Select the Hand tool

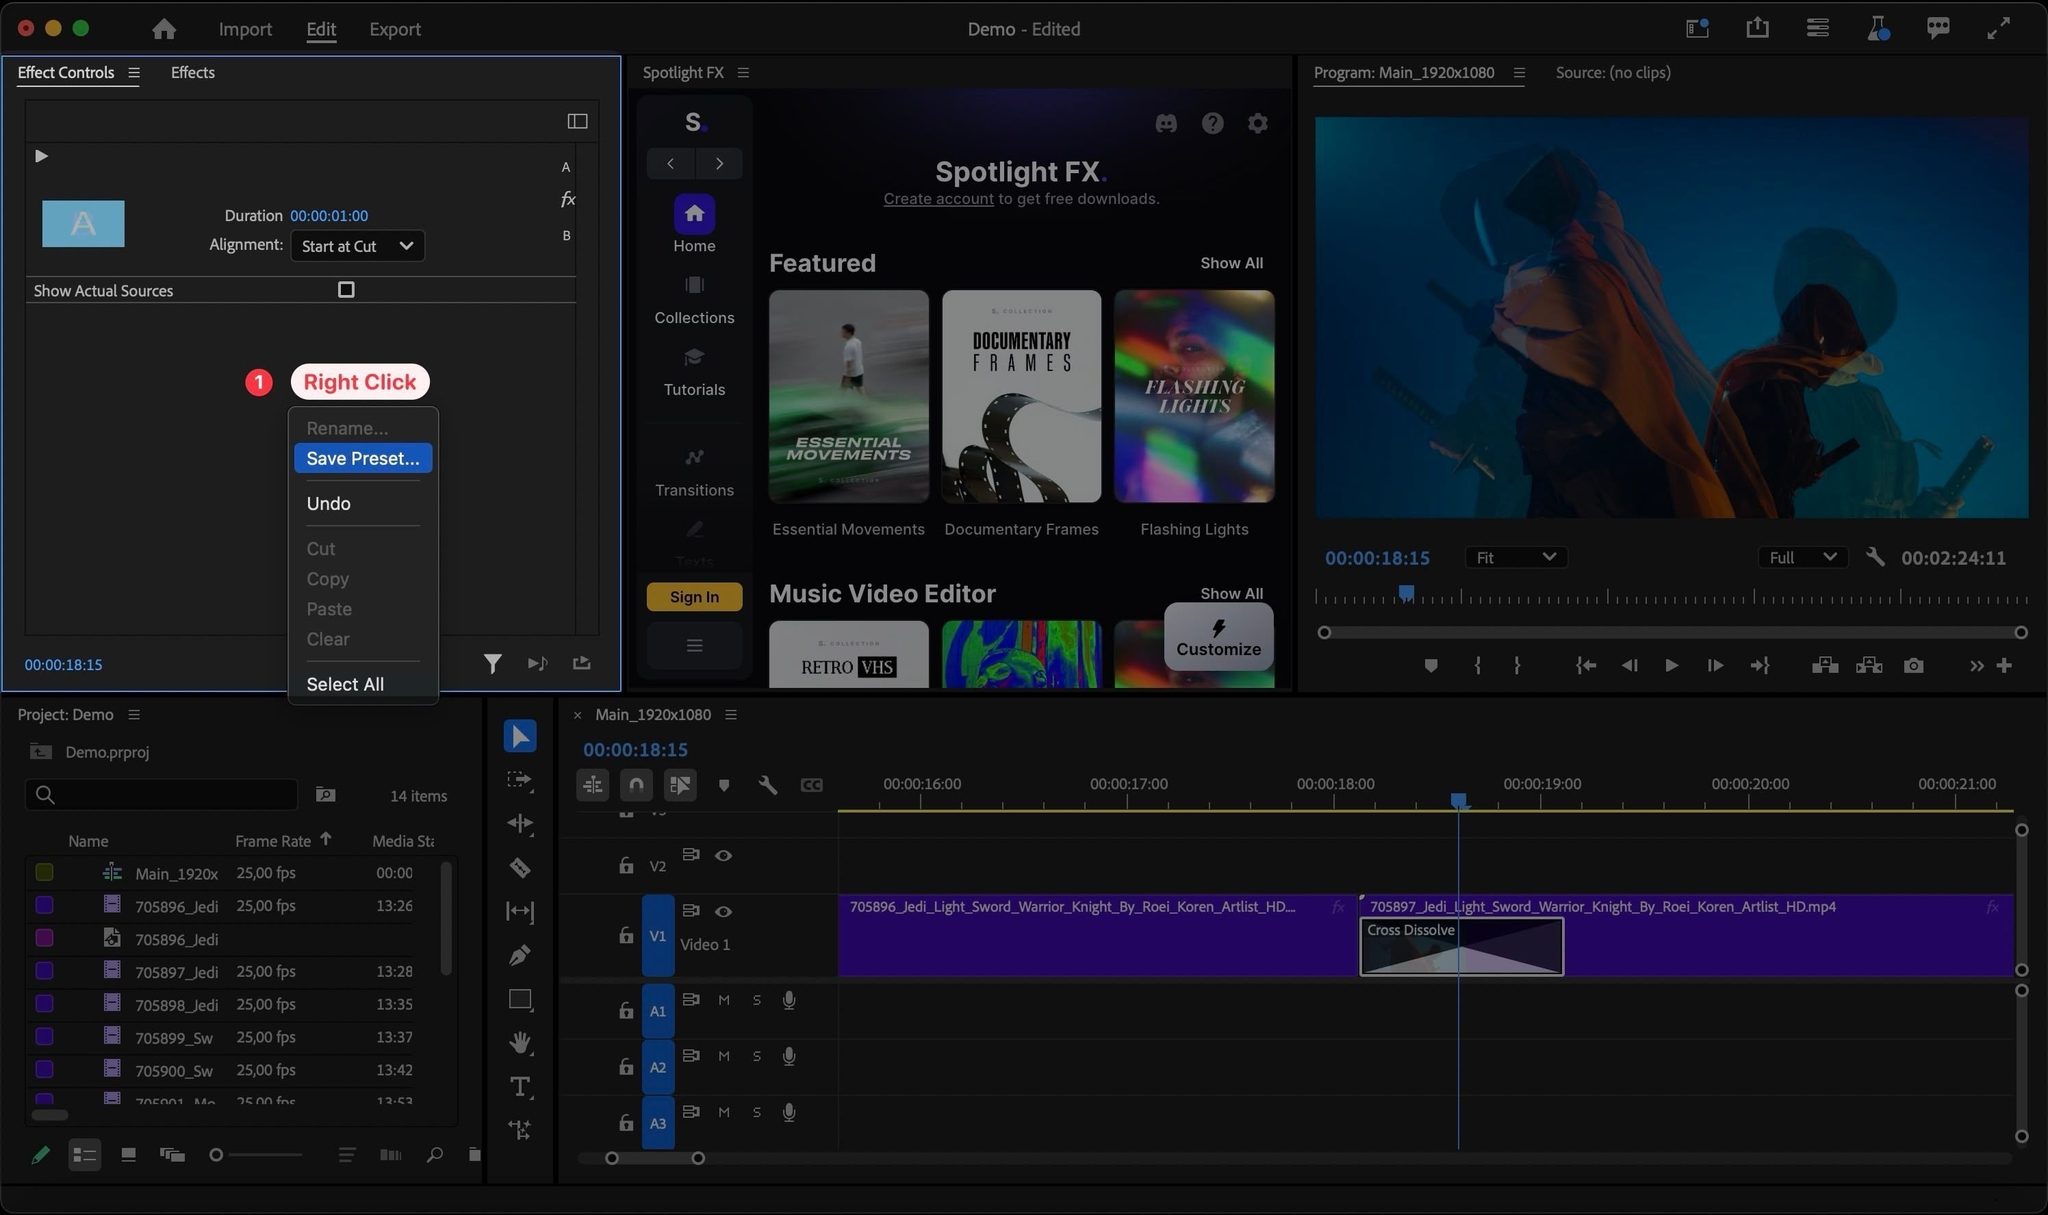click(520, 1042)
